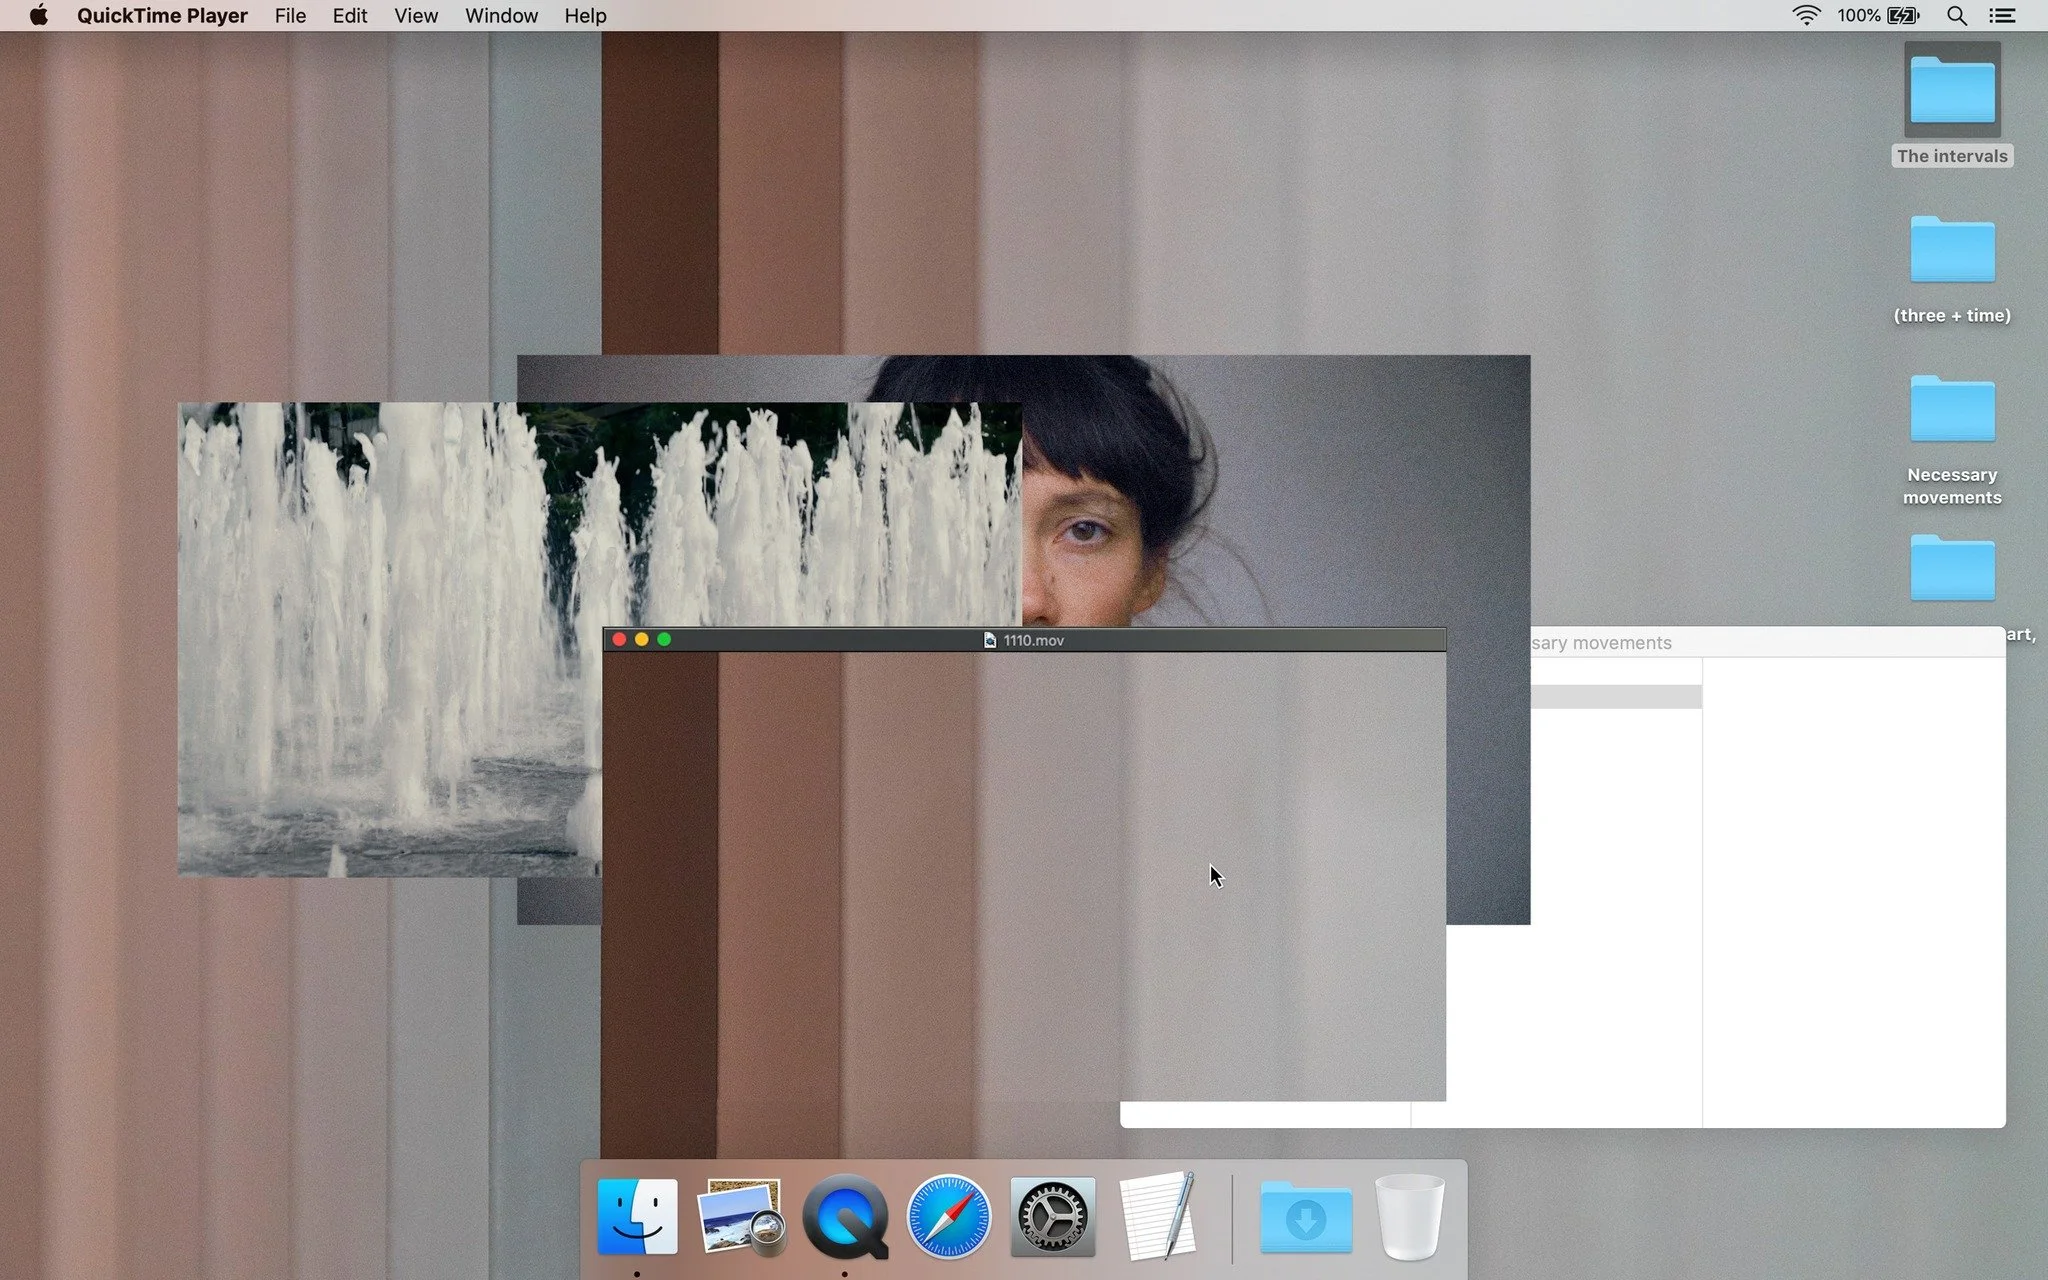
Task: Open the Trash in the Dock
Action: [1410, 1217]
